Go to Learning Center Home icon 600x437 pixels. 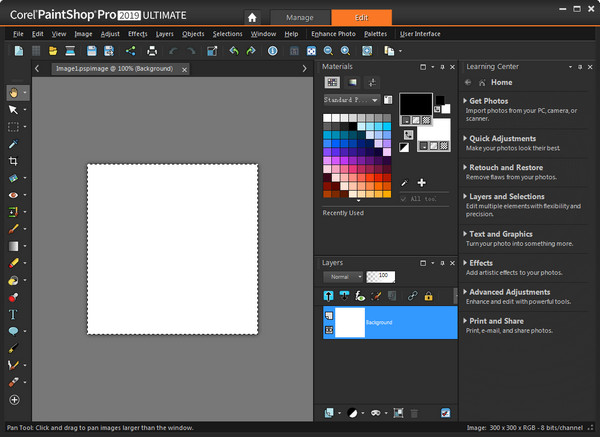point(483,82)
